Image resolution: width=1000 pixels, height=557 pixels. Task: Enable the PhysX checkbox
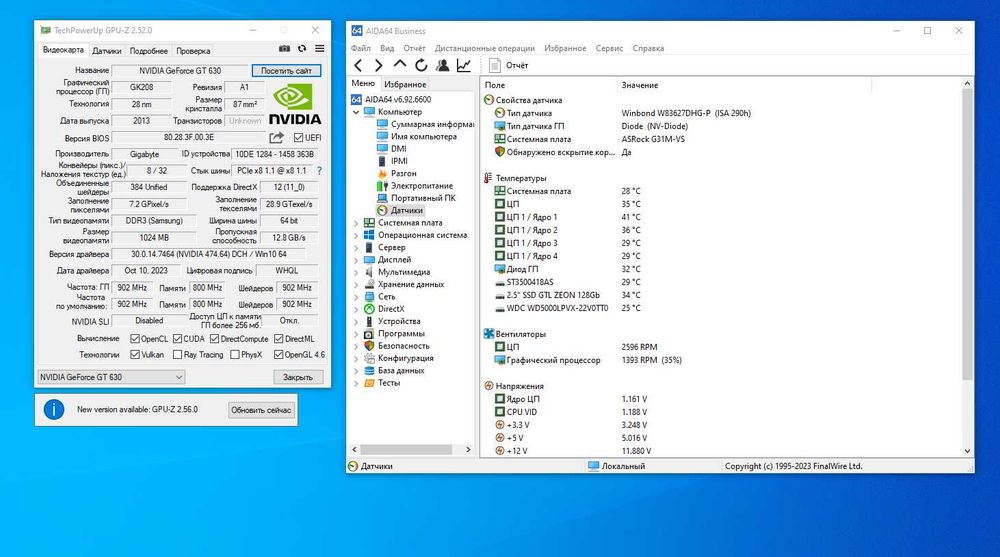click(235, 355)
